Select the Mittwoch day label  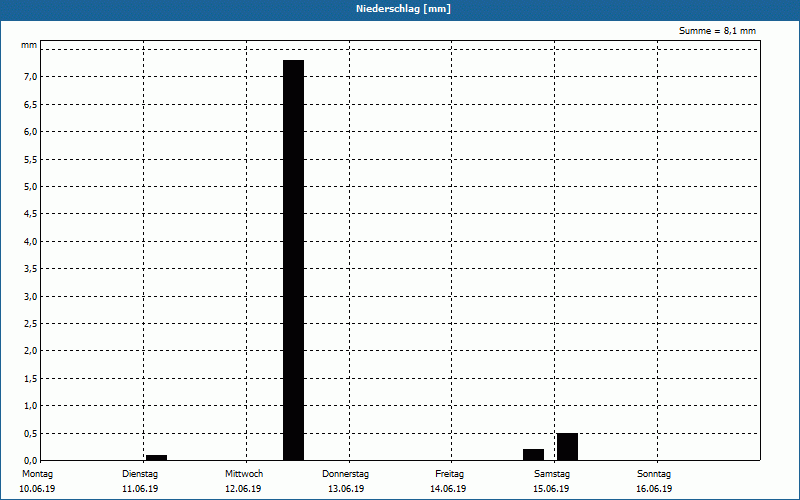point(244,474)
